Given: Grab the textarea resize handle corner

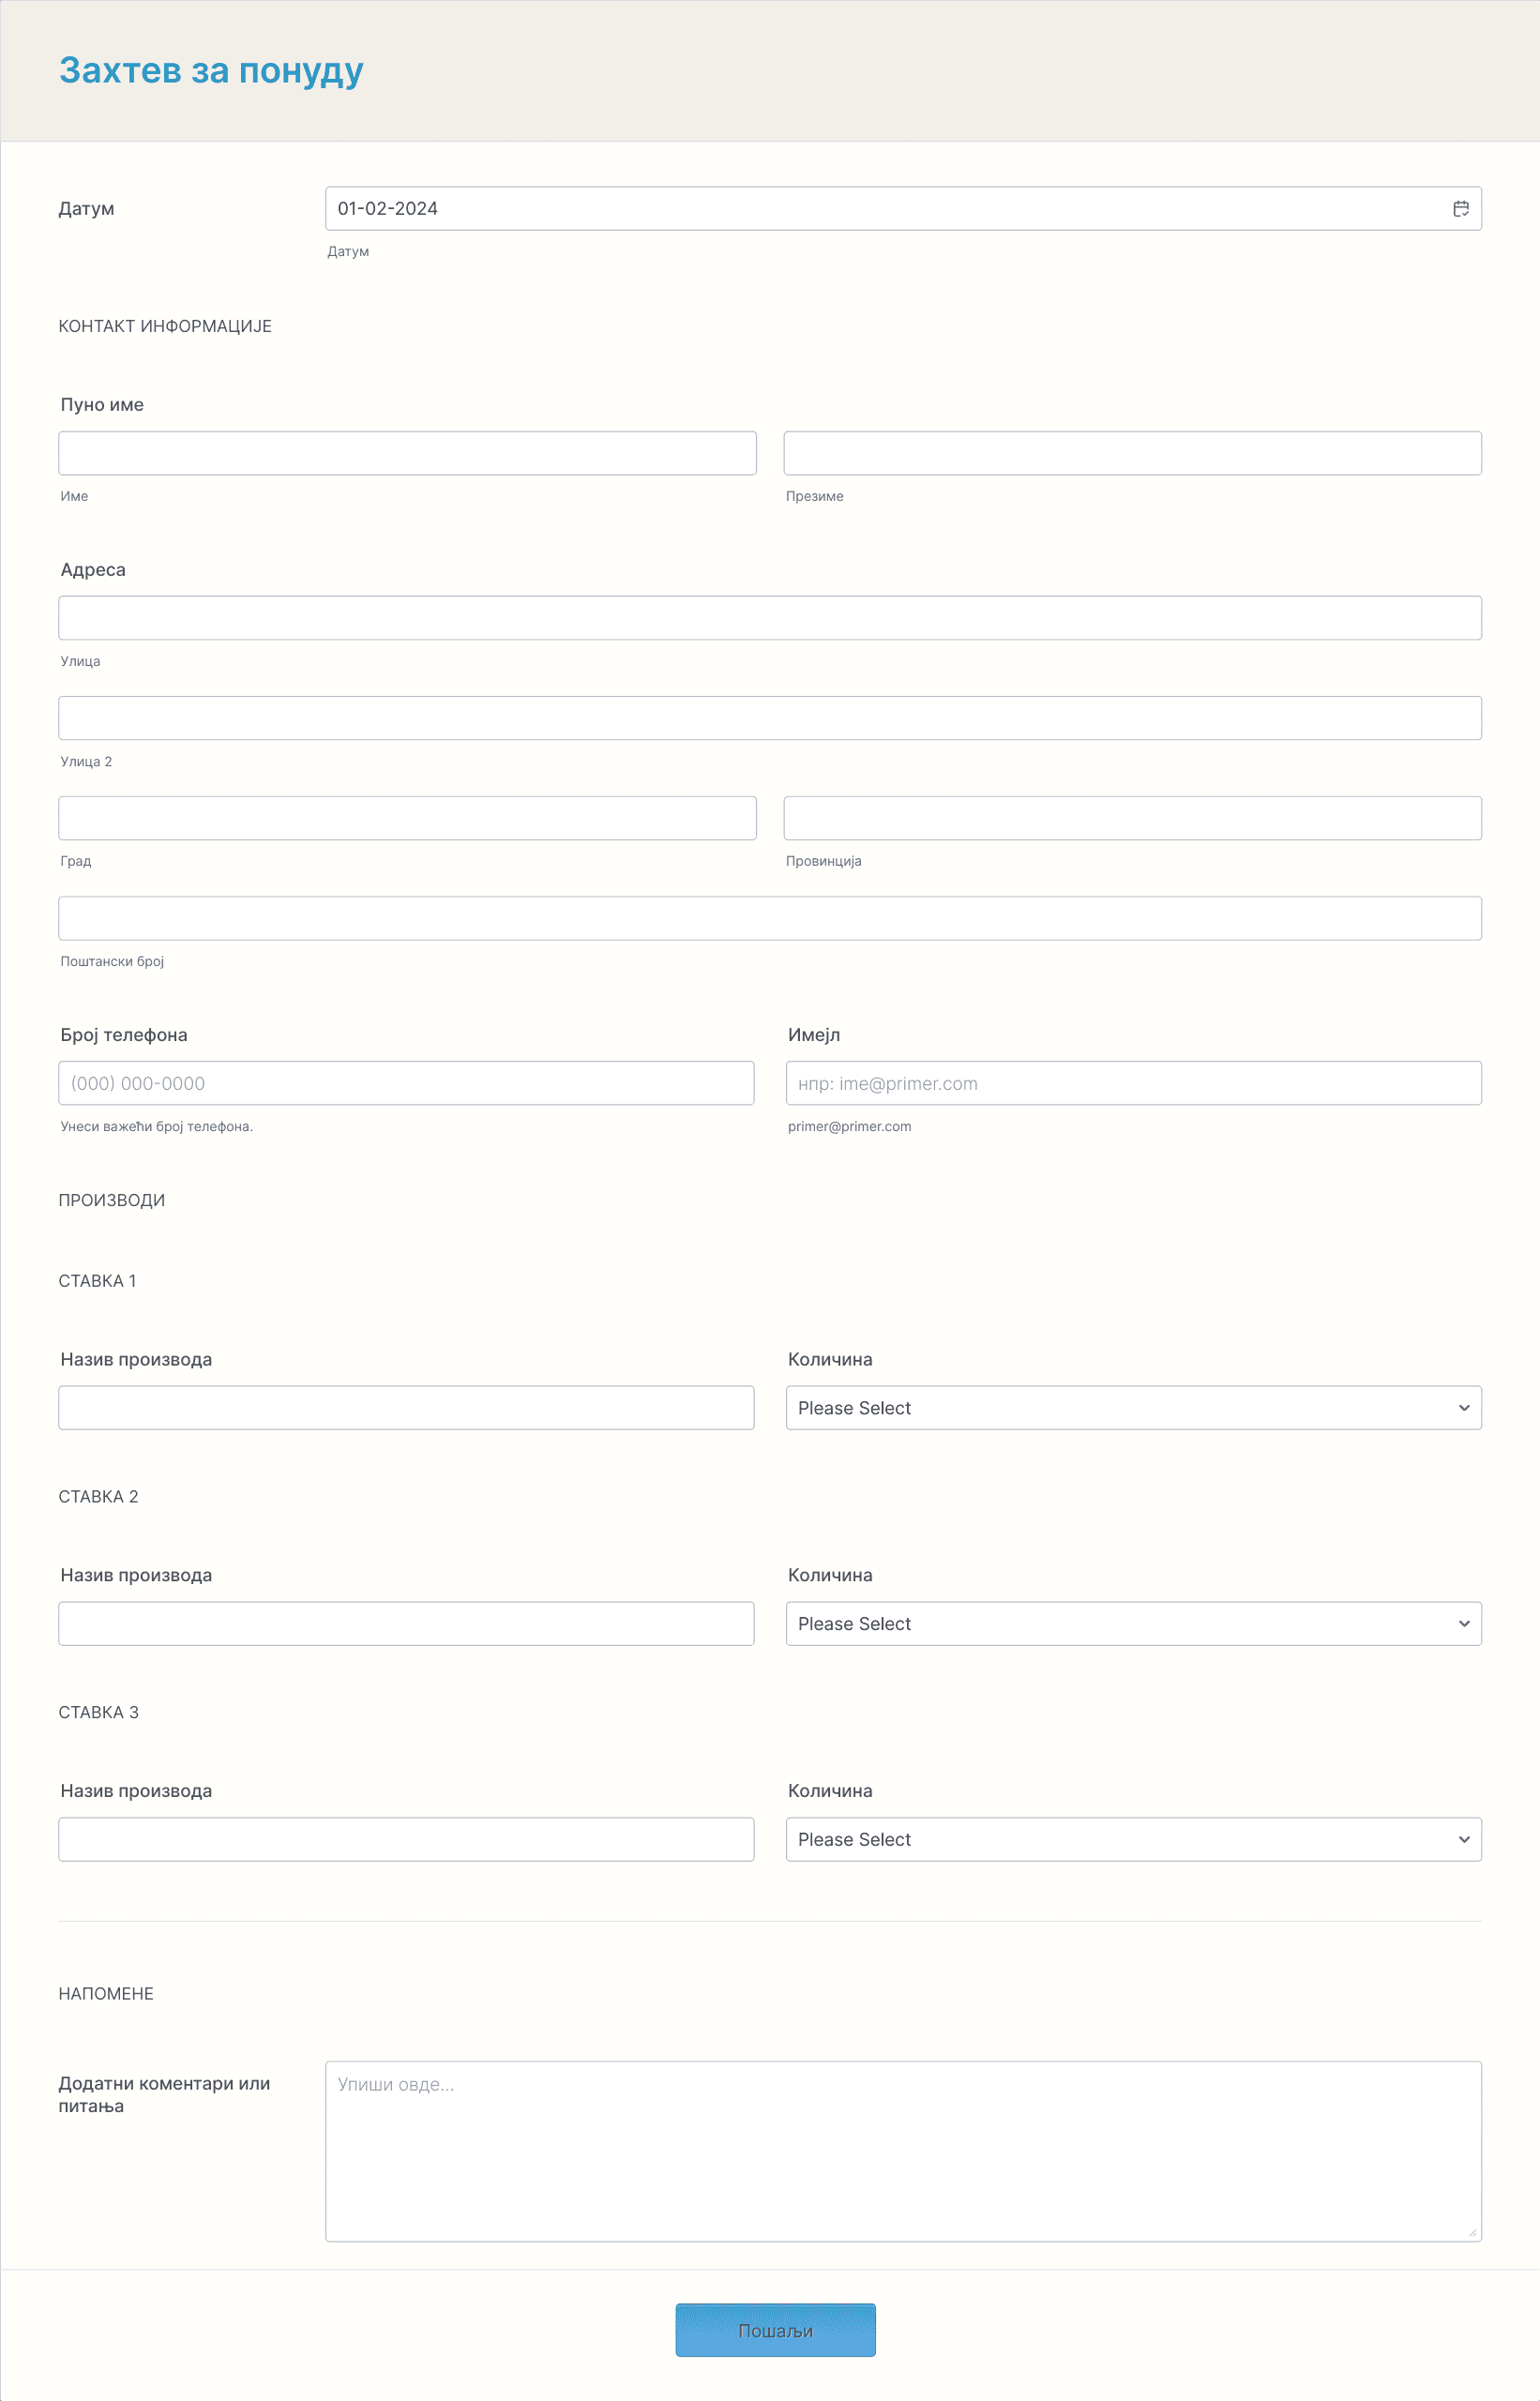Looking at the screenshot, I should [1472, 2233].
